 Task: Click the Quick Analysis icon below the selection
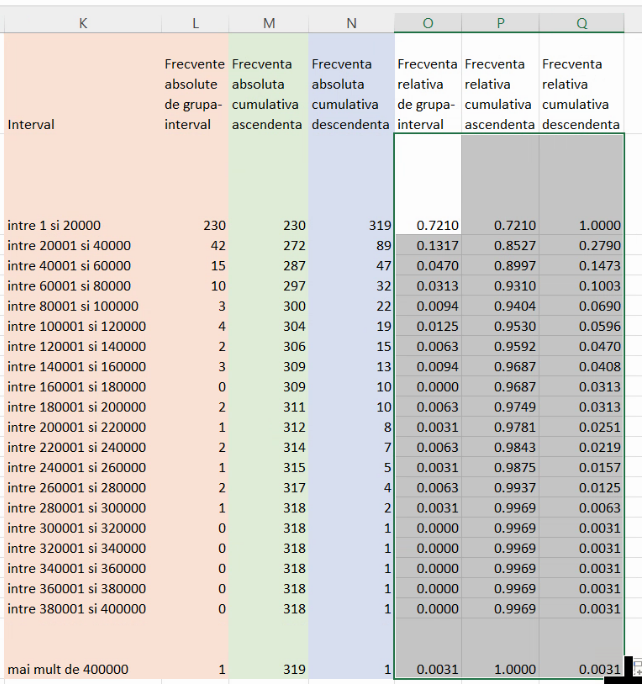point(633,669)
